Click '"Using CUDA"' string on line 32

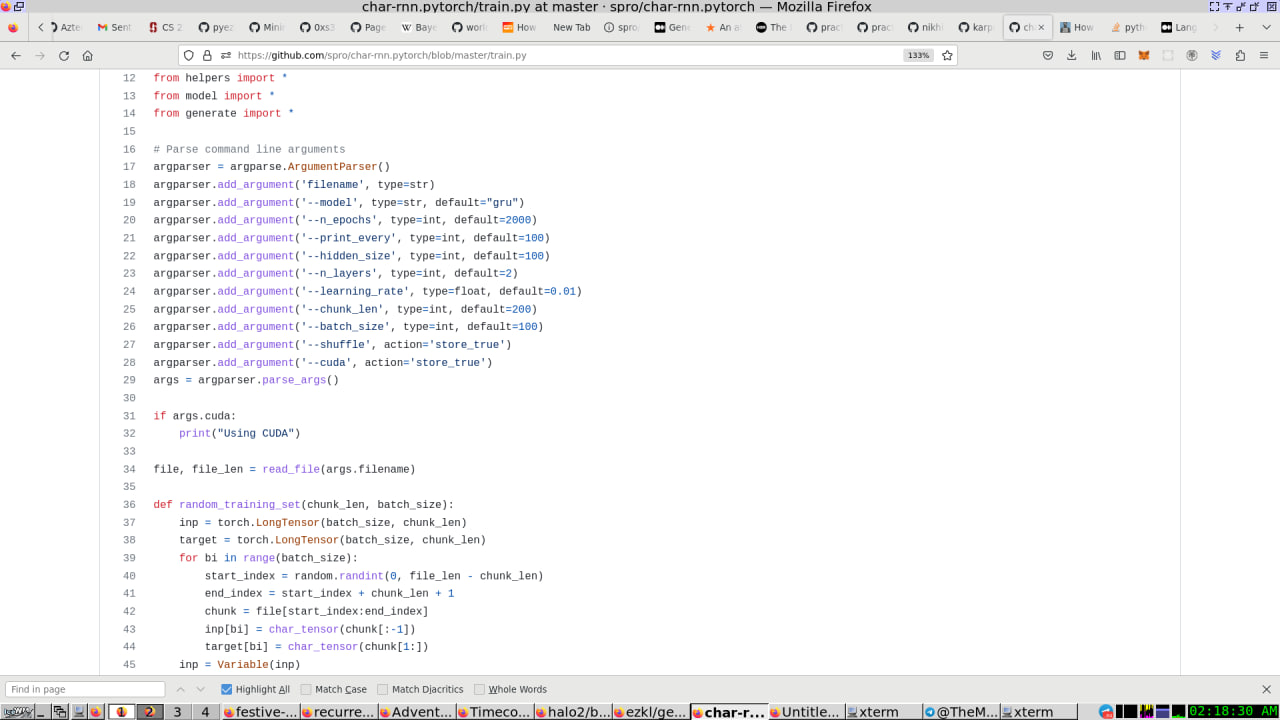[256, 434]
